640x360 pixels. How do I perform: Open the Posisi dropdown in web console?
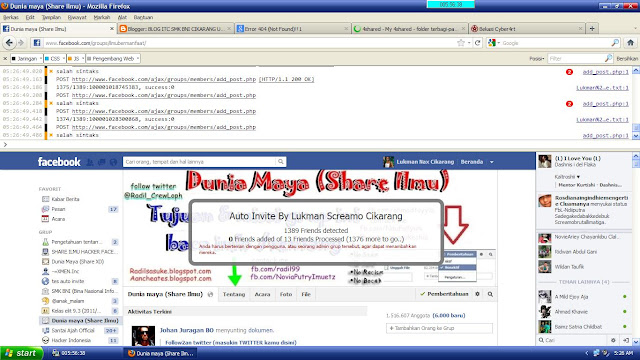536,59
